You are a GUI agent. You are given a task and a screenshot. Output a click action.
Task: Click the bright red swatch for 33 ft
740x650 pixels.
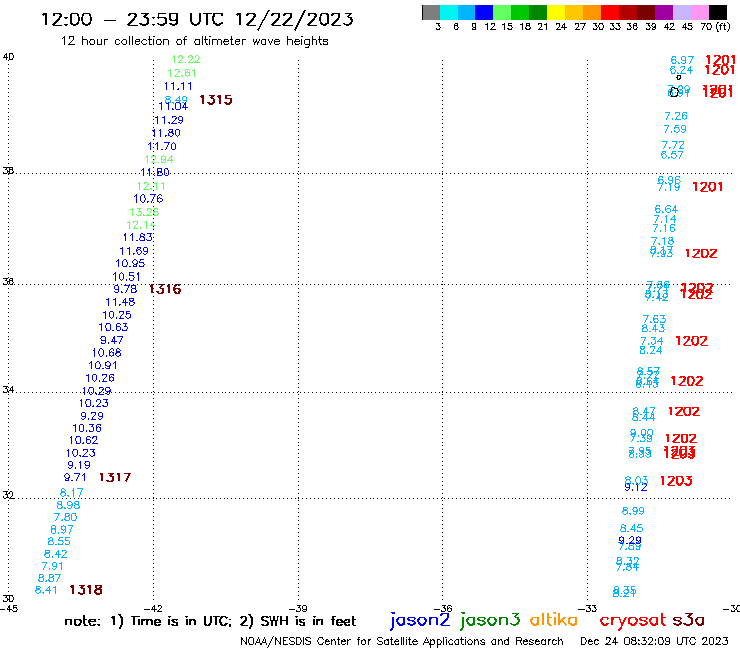(x=610, y=12)
